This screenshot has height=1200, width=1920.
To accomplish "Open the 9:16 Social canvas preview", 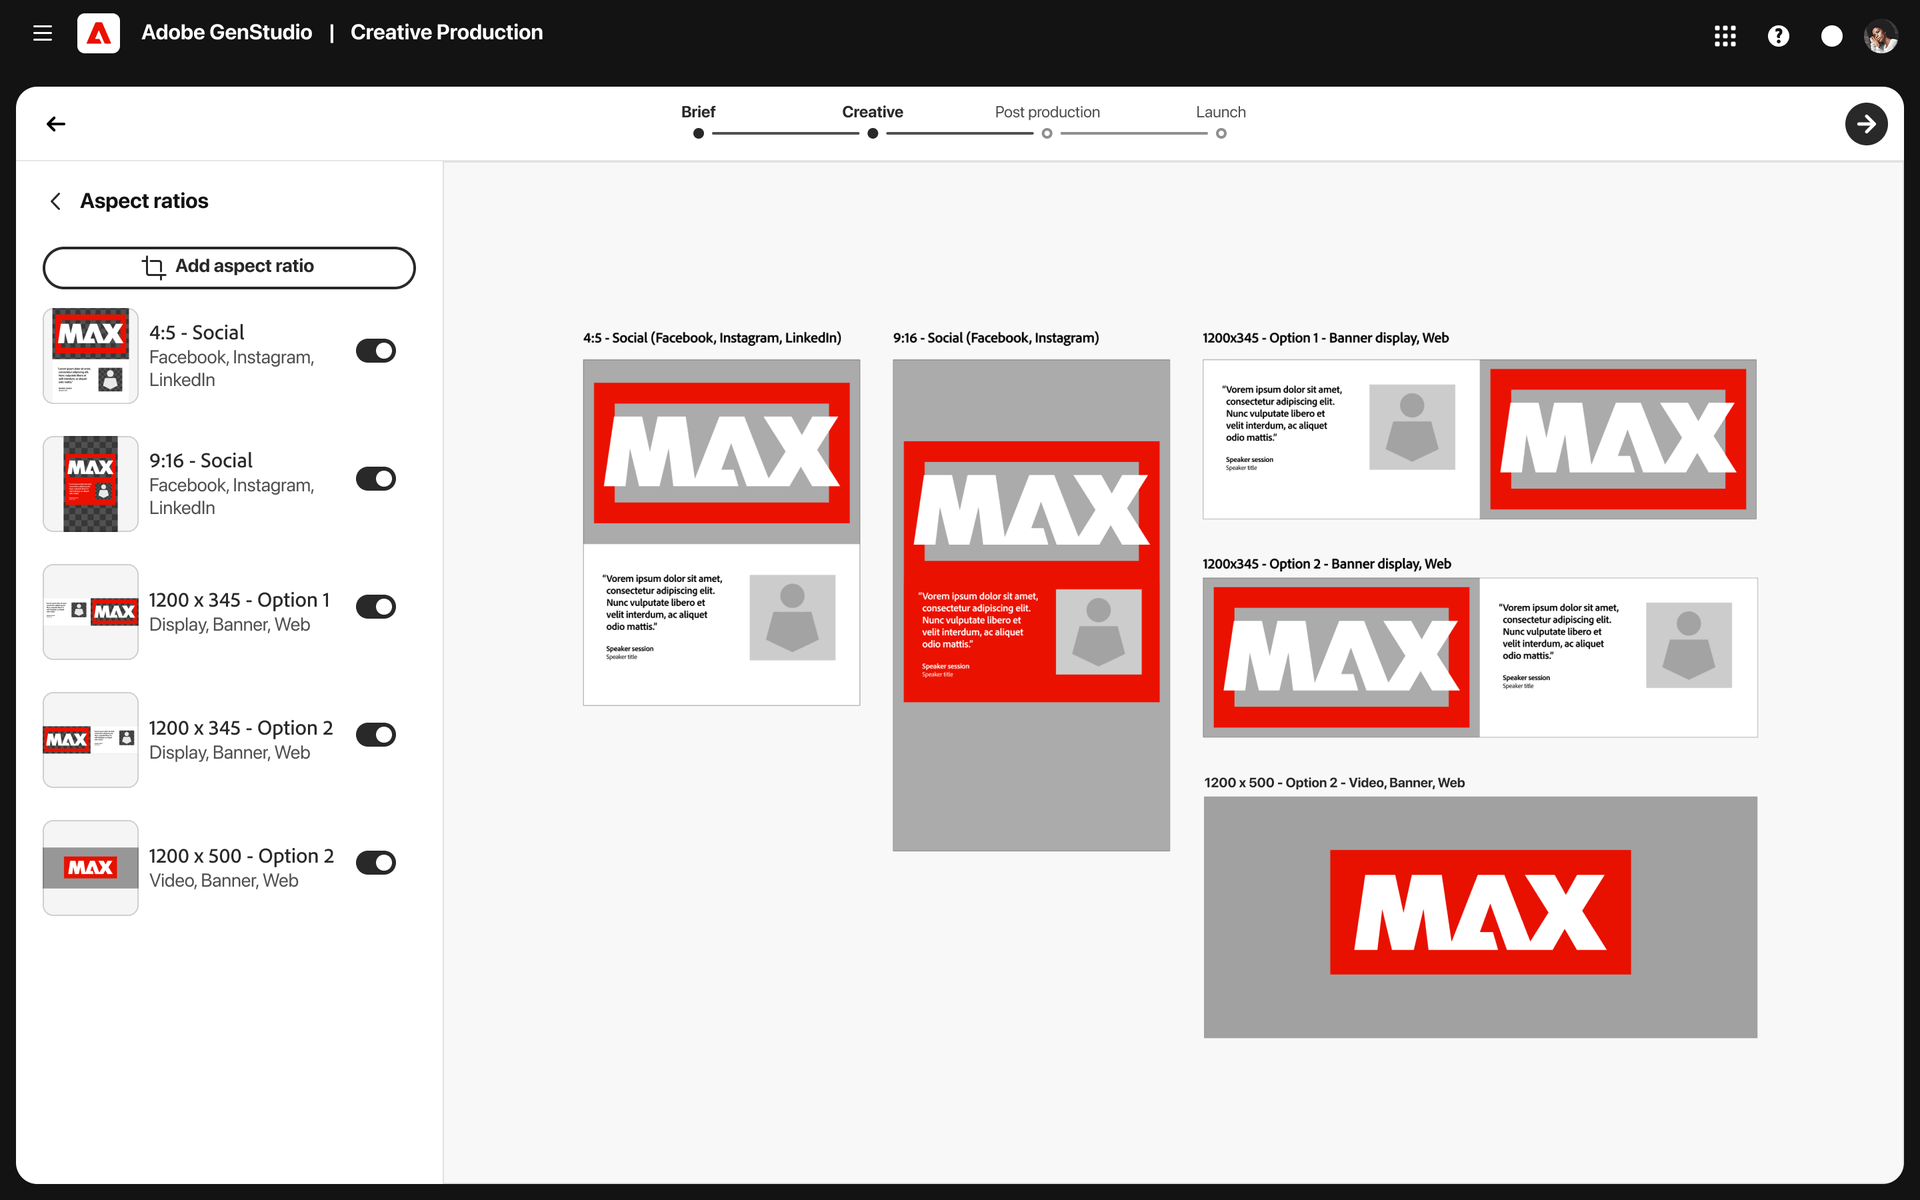I will click(x=1031, y=605).
